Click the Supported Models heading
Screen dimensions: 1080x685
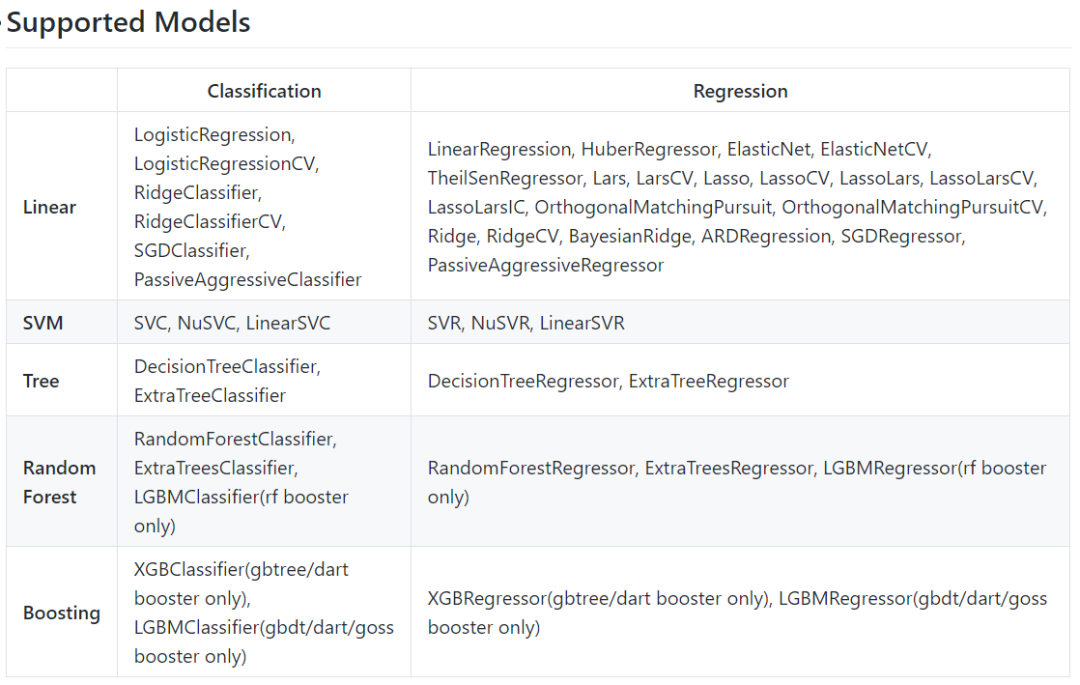(x=128, y=22)
